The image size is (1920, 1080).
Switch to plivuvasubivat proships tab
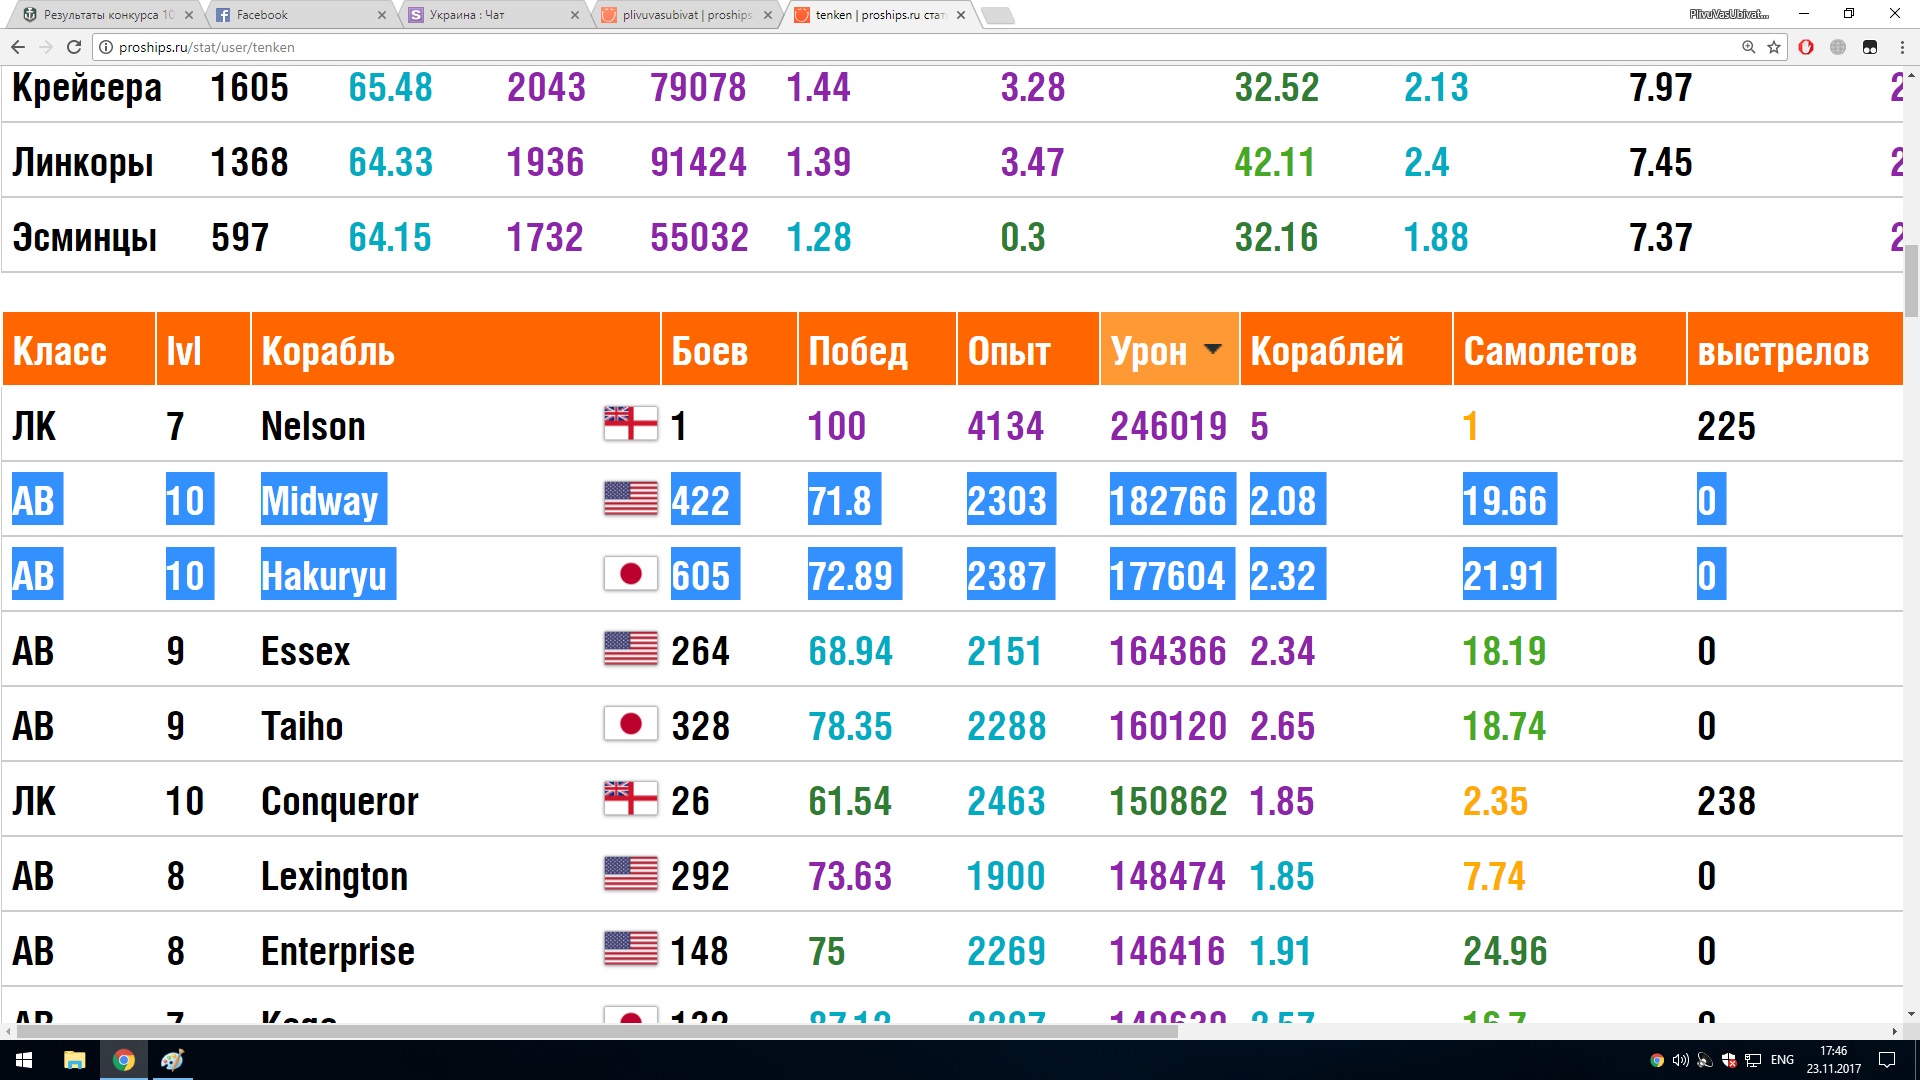(685, 15)
